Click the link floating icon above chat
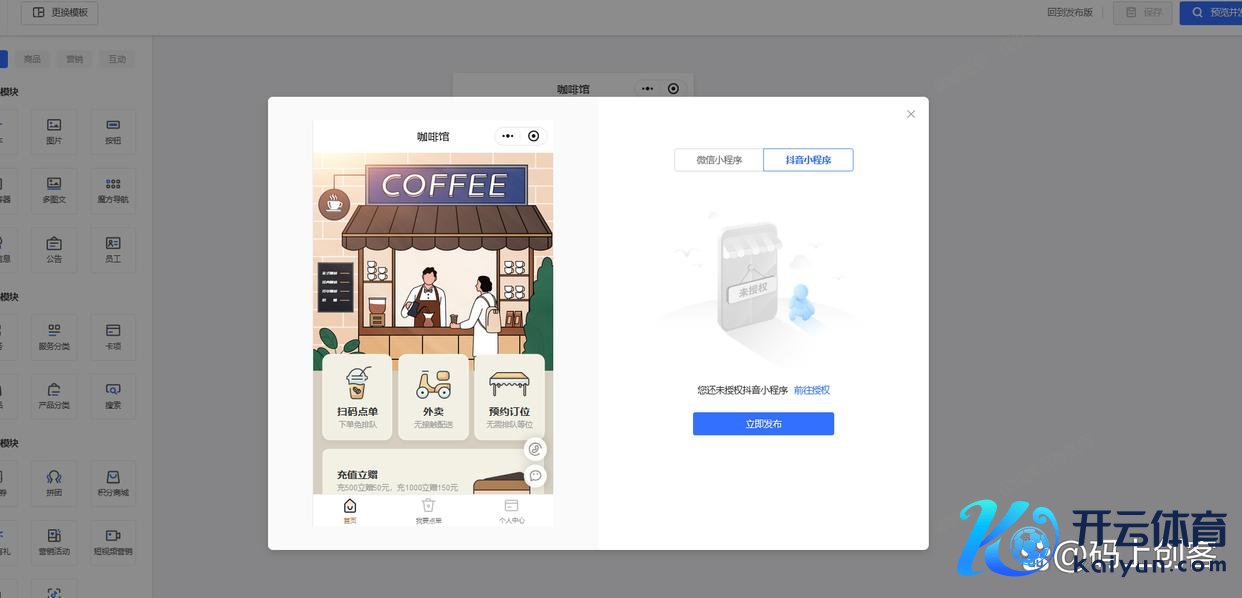 coord(536,449)
